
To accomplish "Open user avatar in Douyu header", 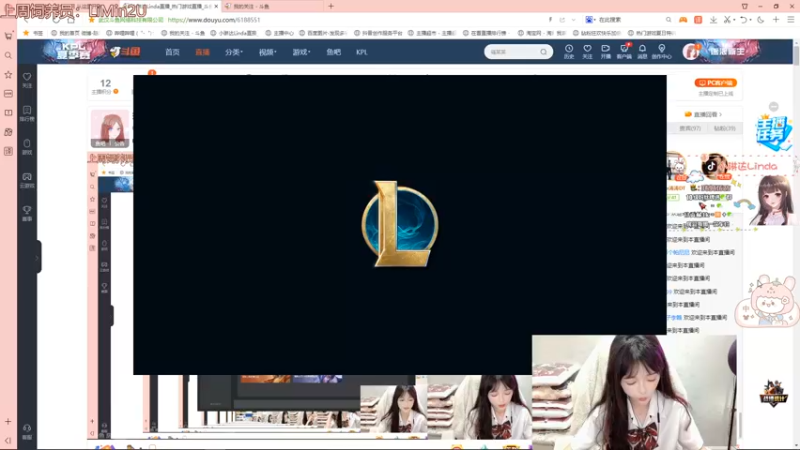I will click(690, 52).
